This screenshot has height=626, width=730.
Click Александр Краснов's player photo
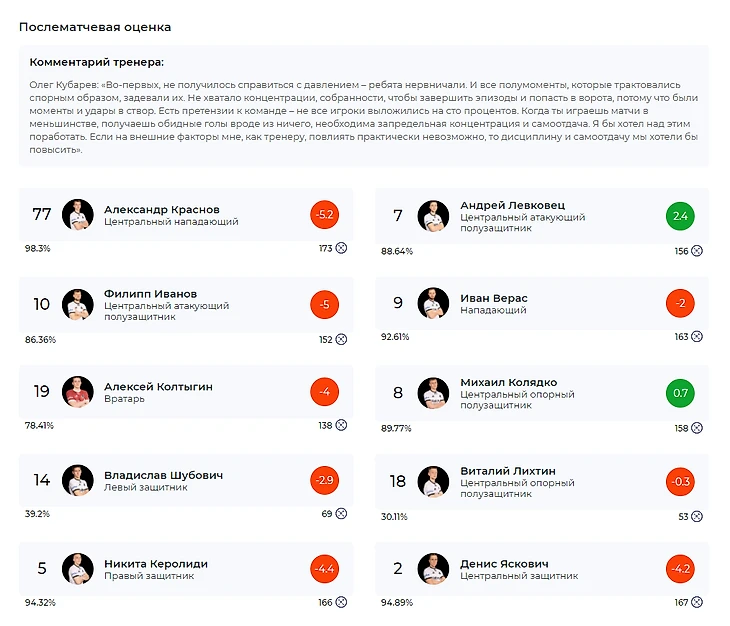(x=78, y=215)
